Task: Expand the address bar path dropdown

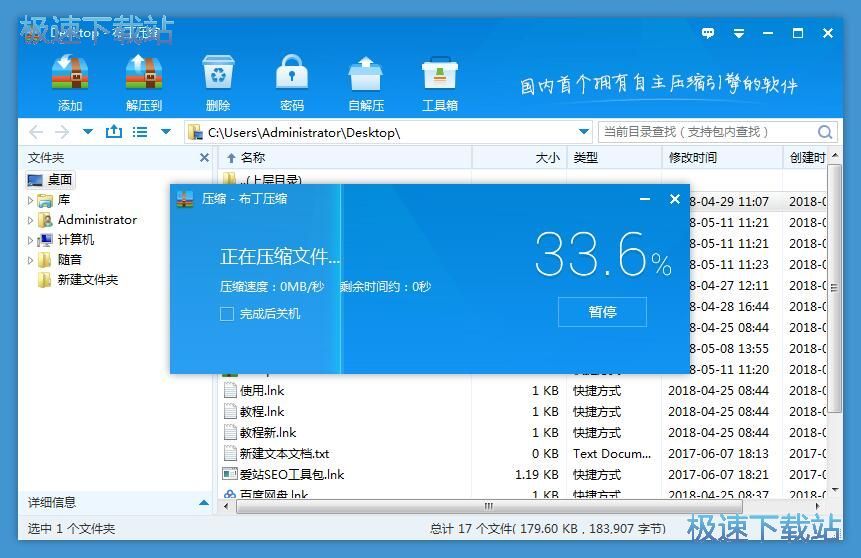Action: click(x=584, y=132)
